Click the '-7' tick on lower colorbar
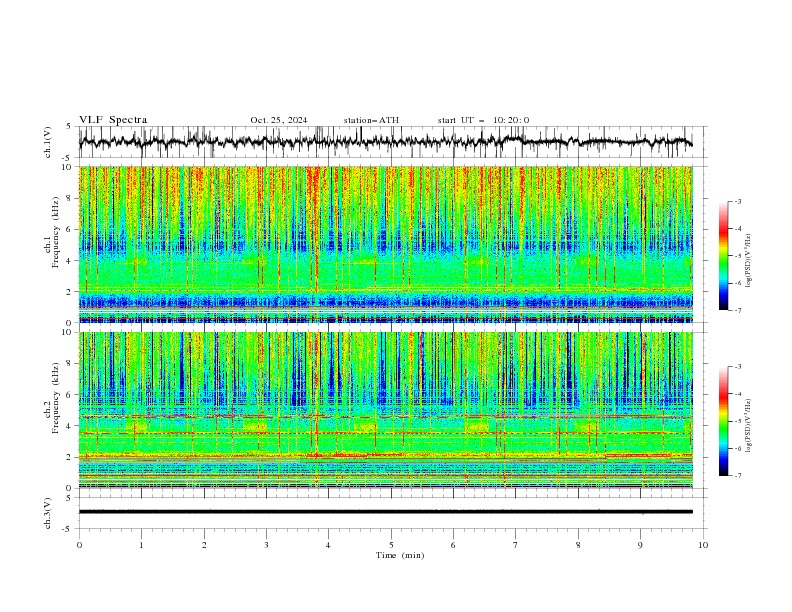 [737, 475]
